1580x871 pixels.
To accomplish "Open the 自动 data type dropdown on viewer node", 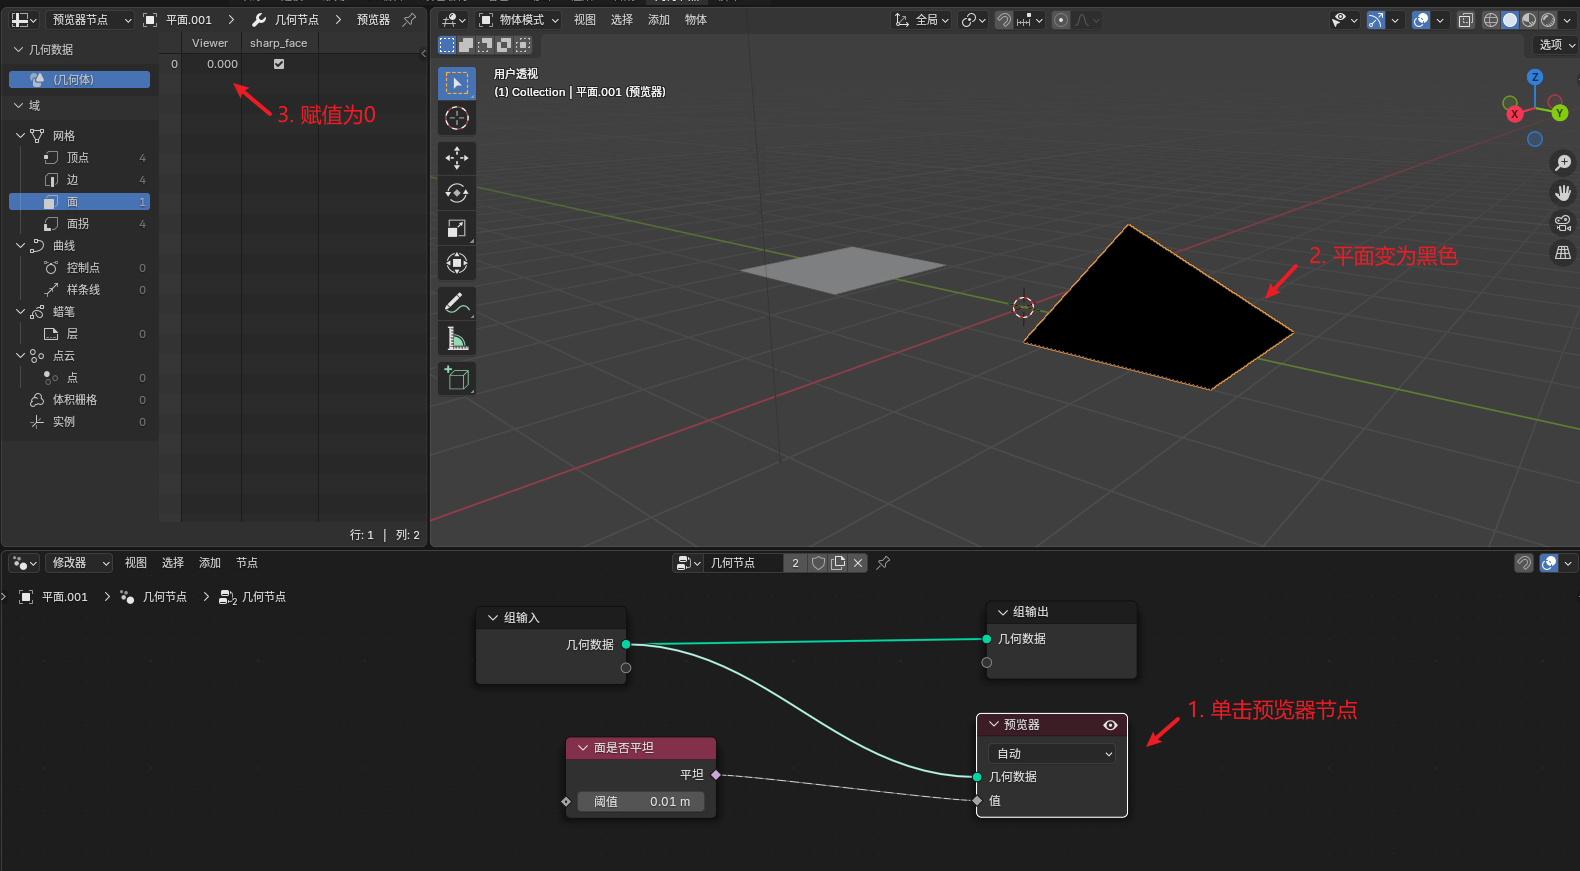I will pyautogui.click(x=1051, y=754).
